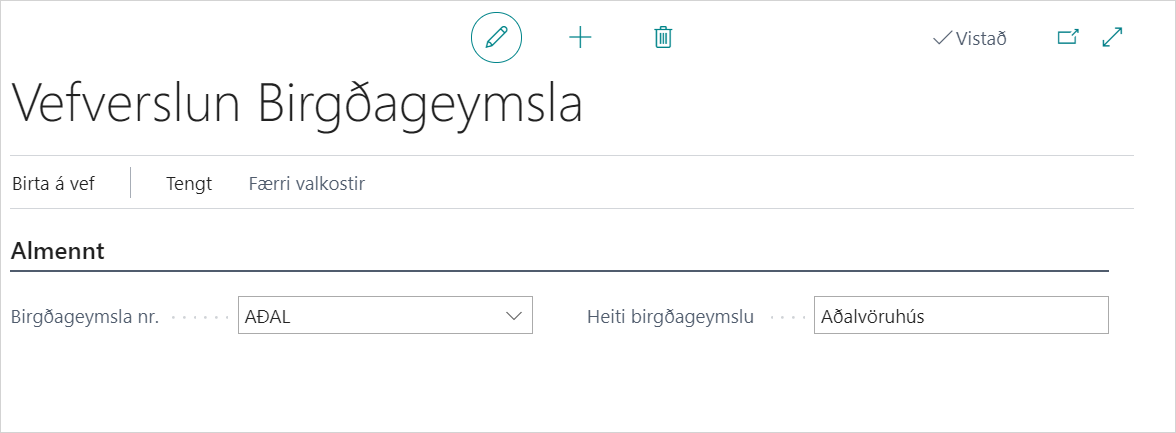Click the underline below Almennt heading

coord(560,271)
